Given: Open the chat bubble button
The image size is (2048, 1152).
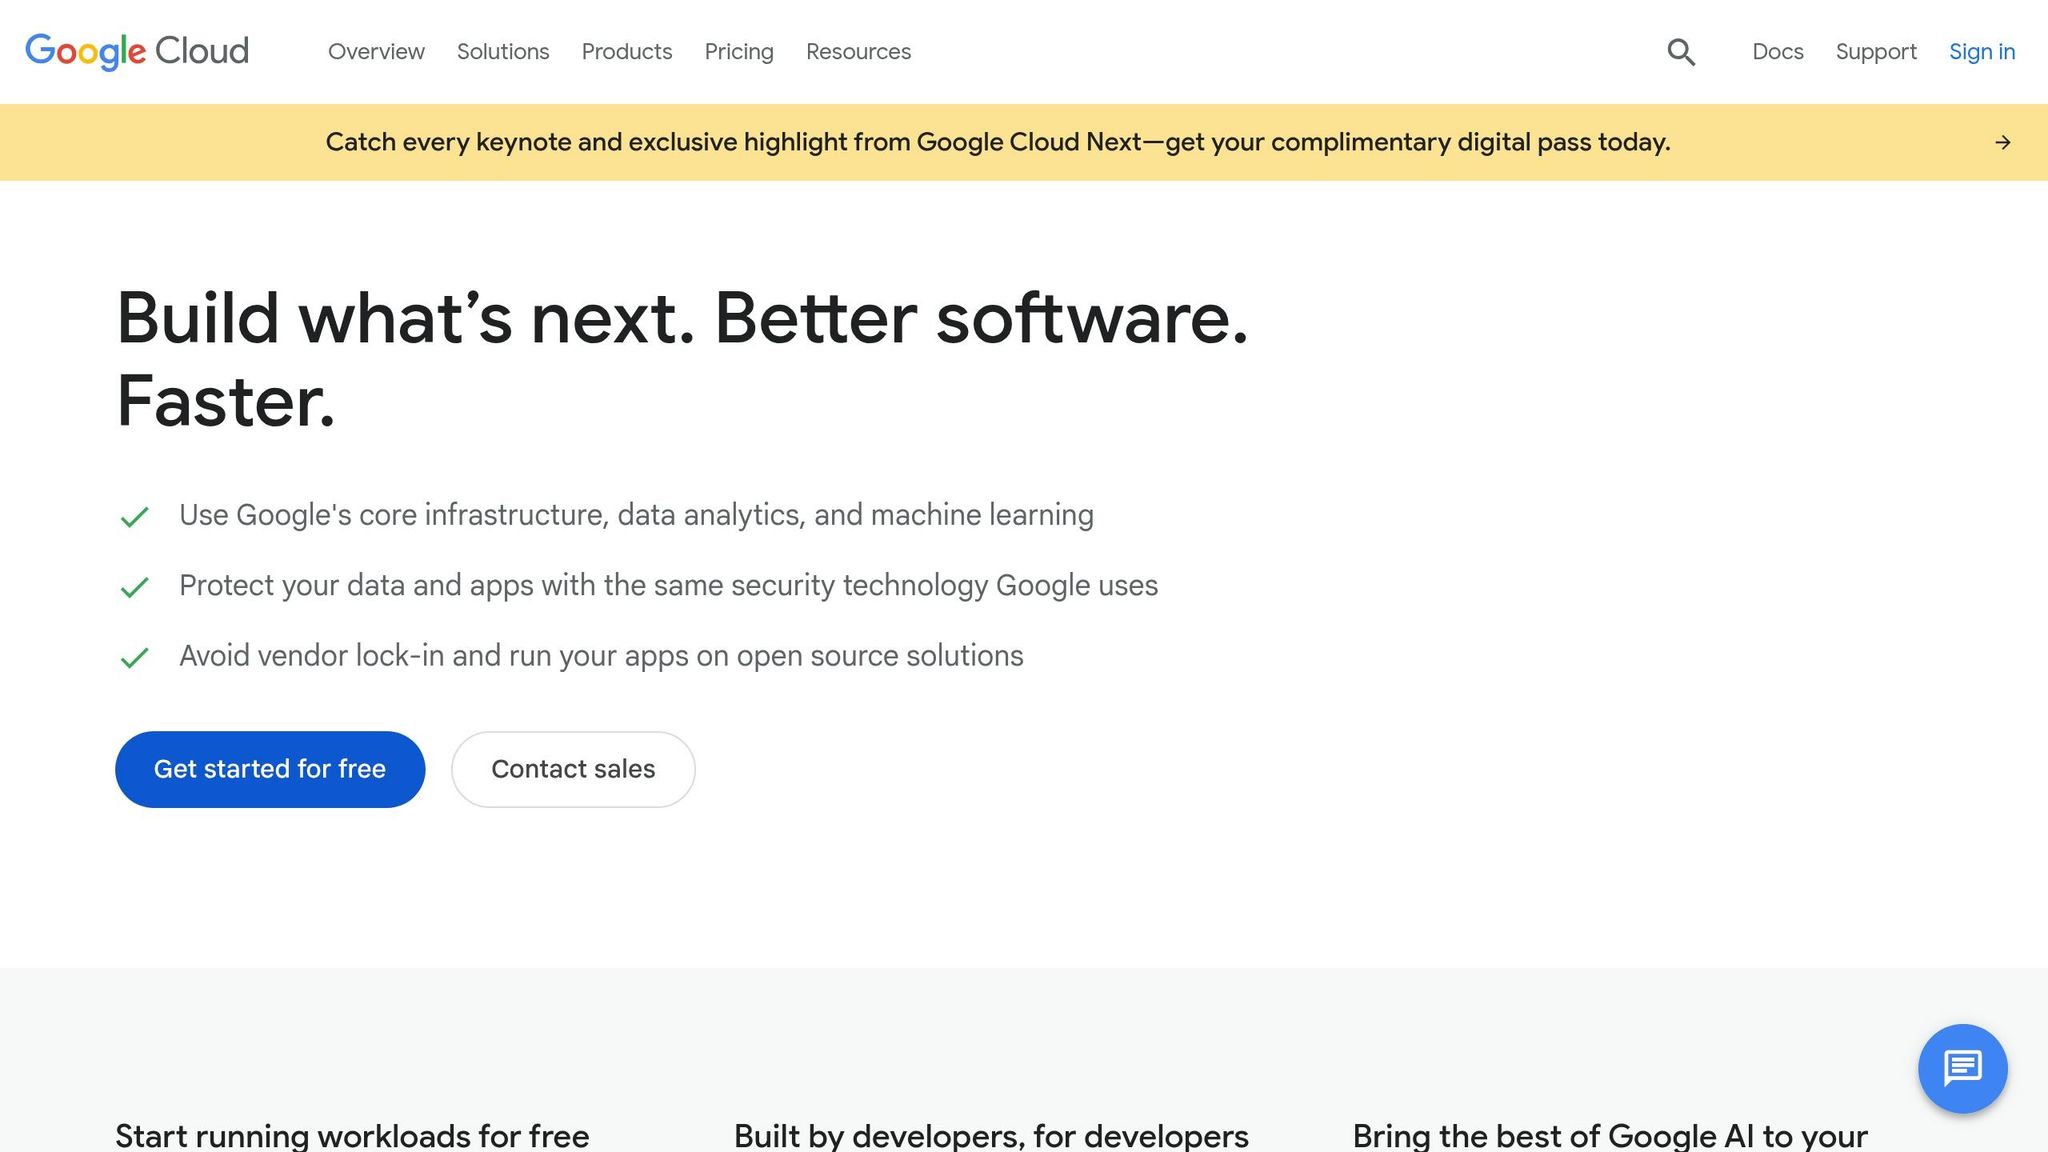Looking at the screenshot, I should (1962, 1068).
